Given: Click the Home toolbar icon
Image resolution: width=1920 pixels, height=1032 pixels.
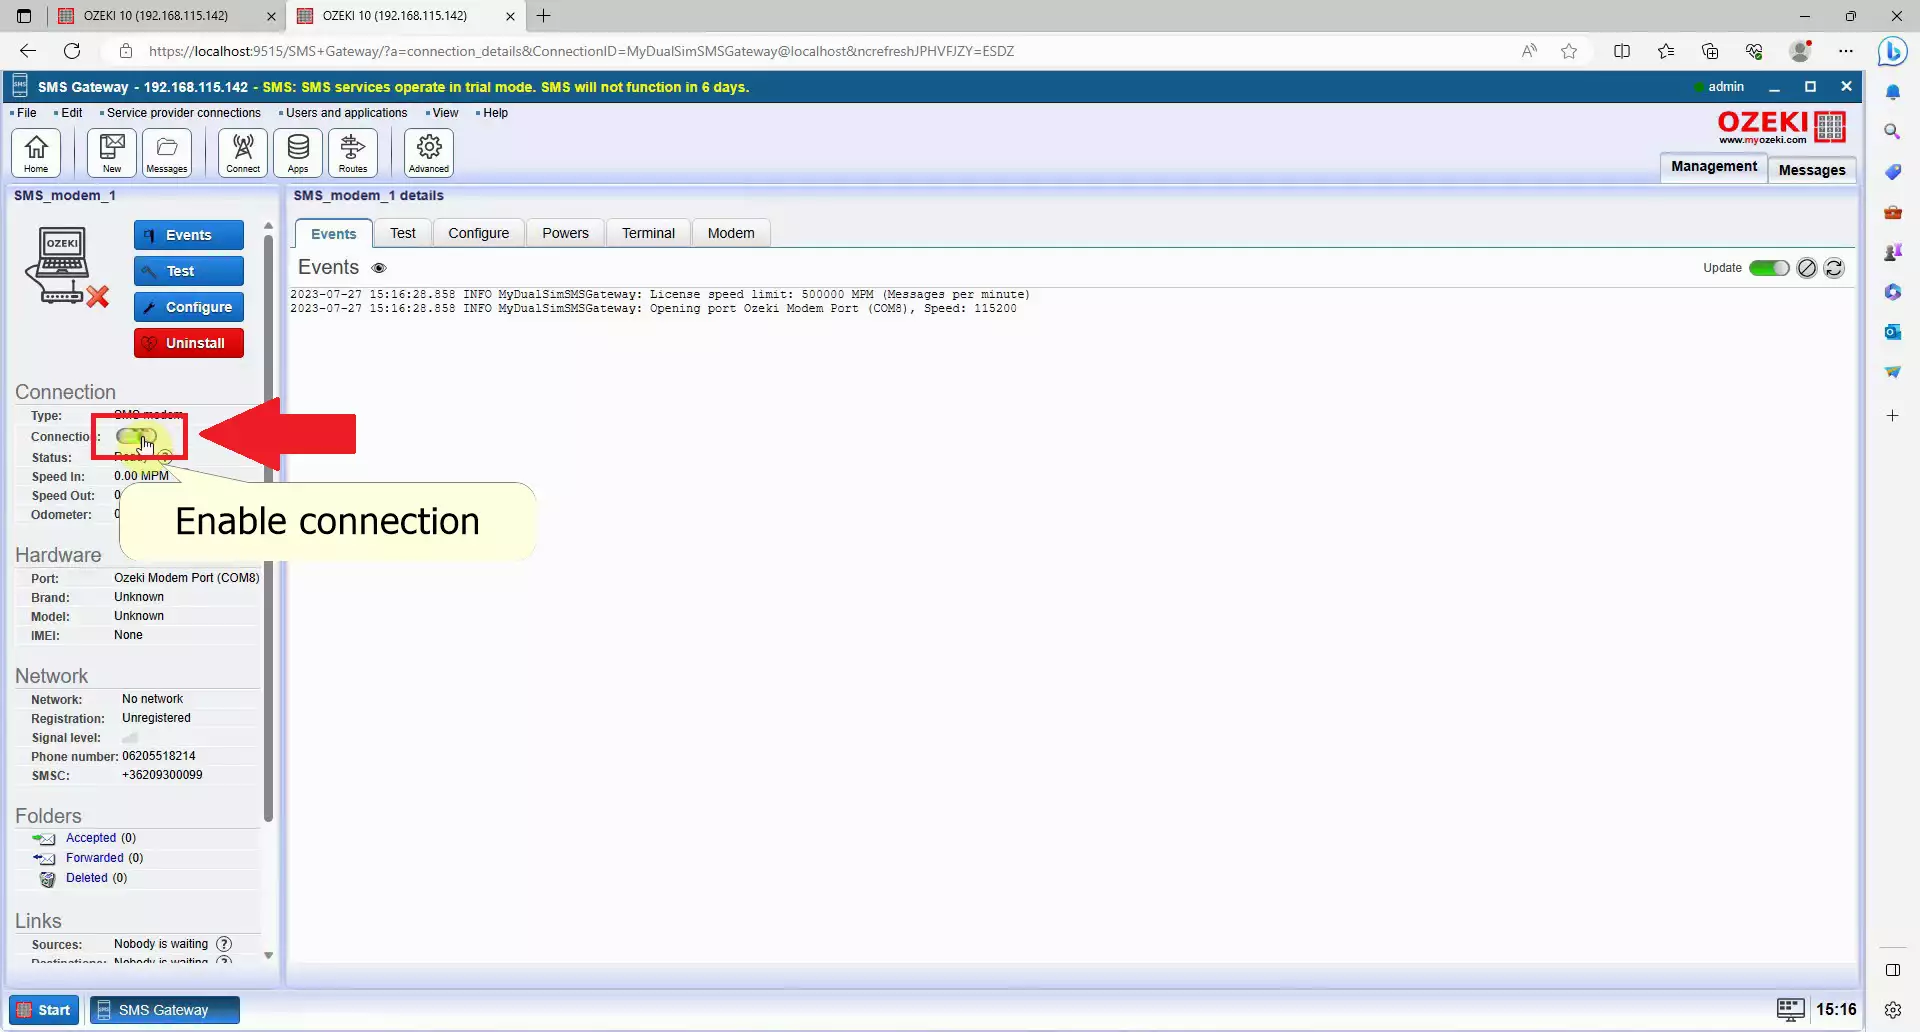Looking at the screenshot, I should pyautogui.click(x=36, y=153).
